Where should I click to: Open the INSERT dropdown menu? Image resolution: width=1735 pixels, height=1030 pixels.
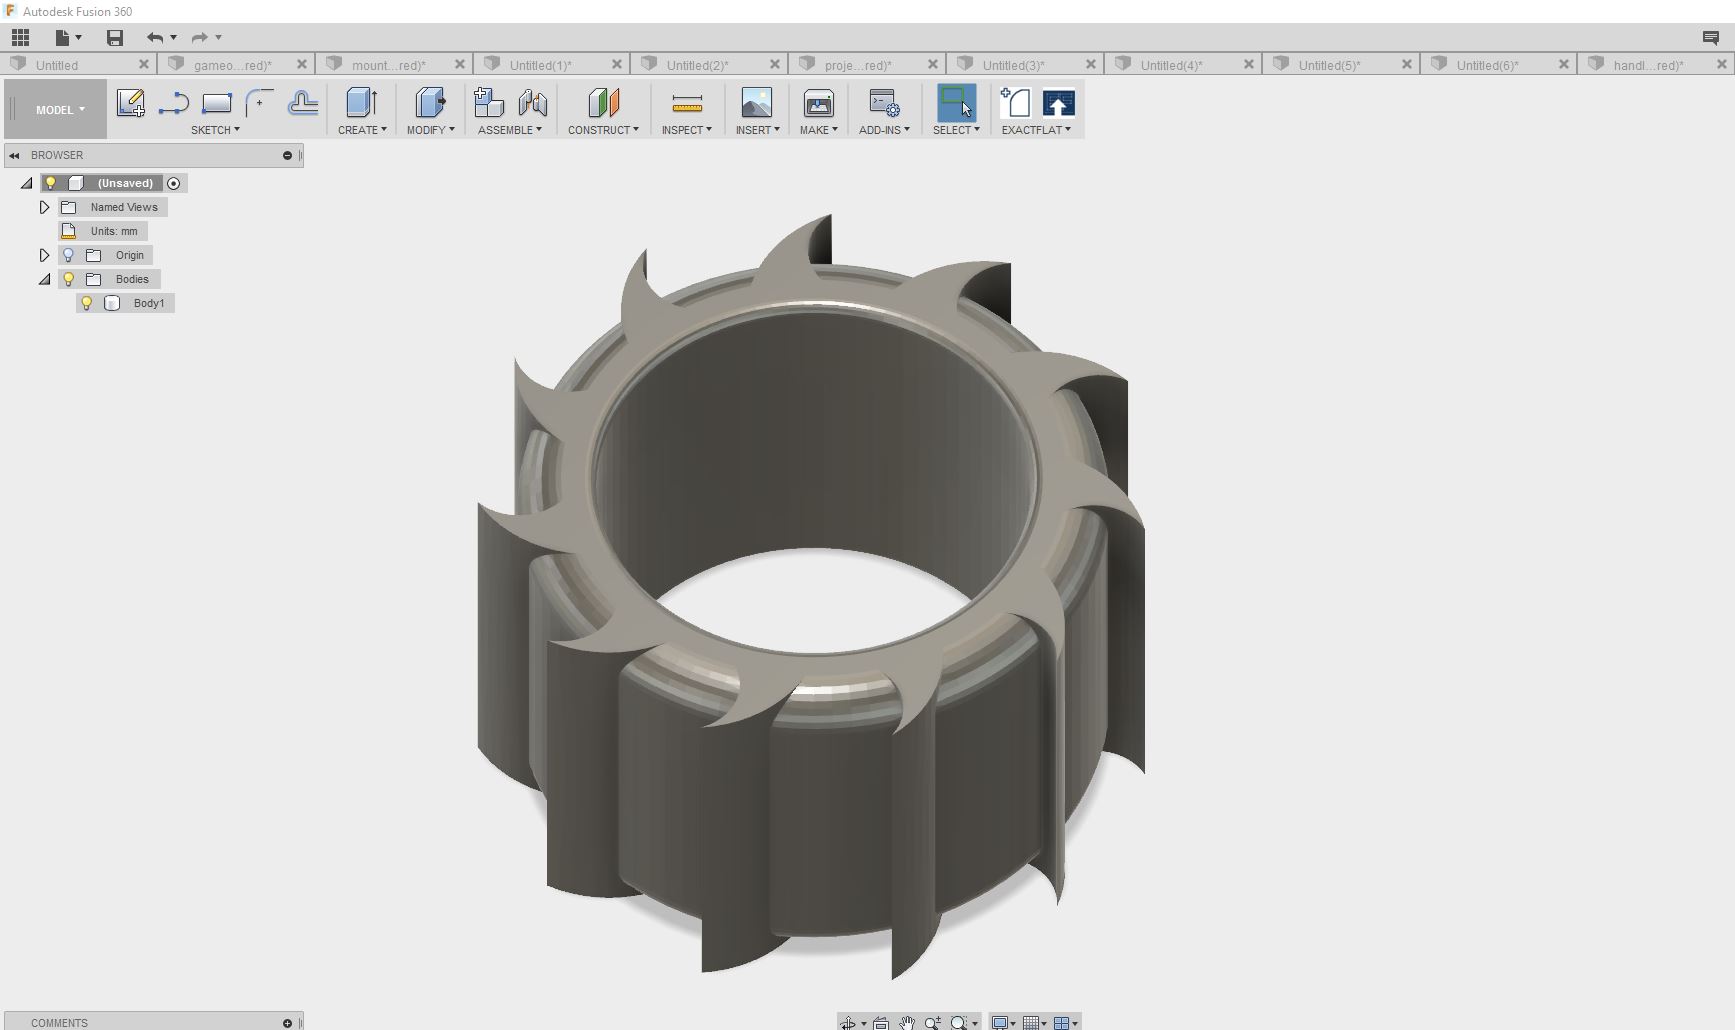pos(757,130)
